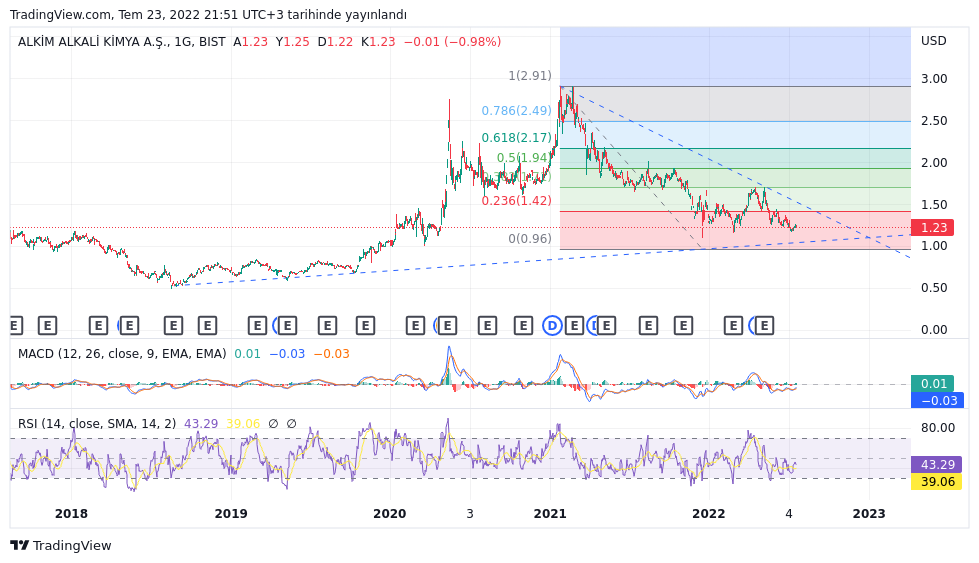The image size is (979, 563).
Task: Click the Fibonacci 1(2.91) level label
Action: click(530, 76)
